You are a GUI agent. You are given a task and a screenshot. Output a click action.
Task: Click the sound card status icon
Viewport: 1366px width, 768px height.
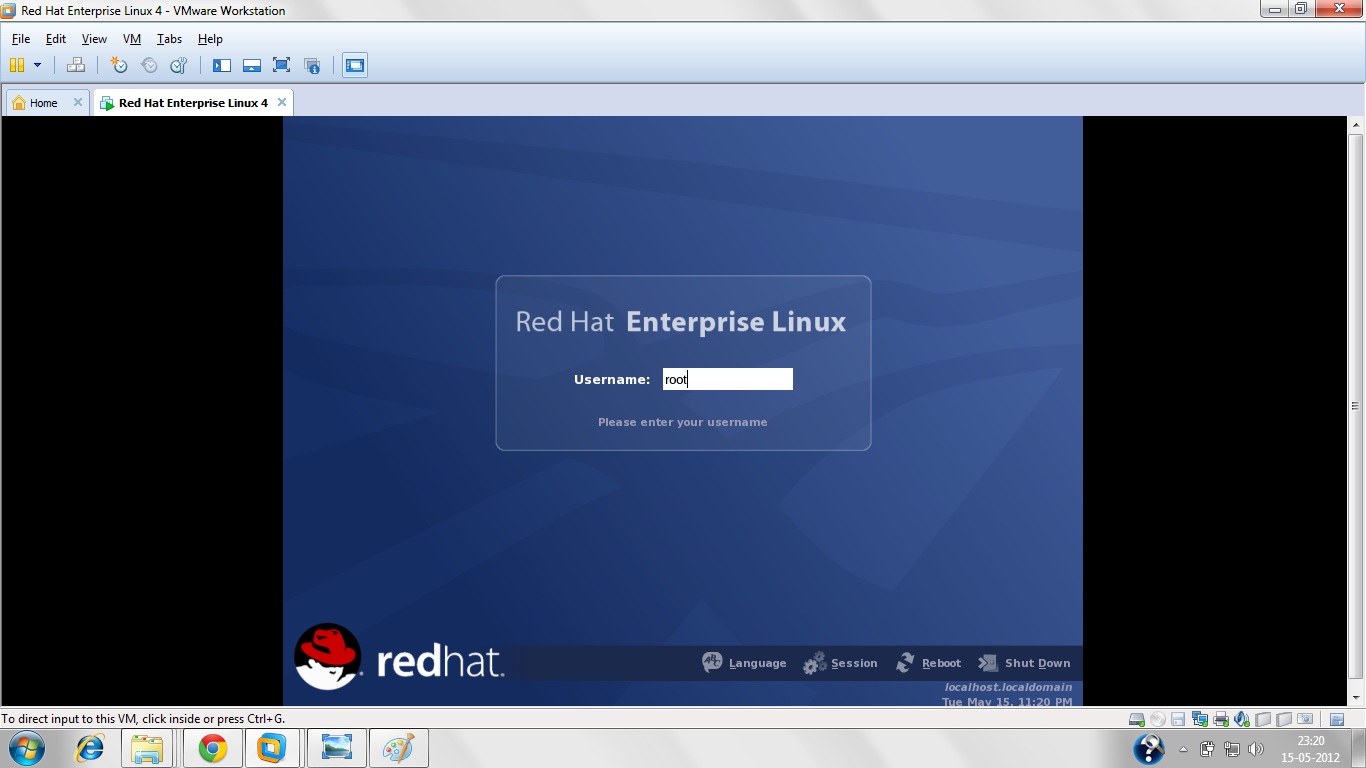tap(1242, 719)
